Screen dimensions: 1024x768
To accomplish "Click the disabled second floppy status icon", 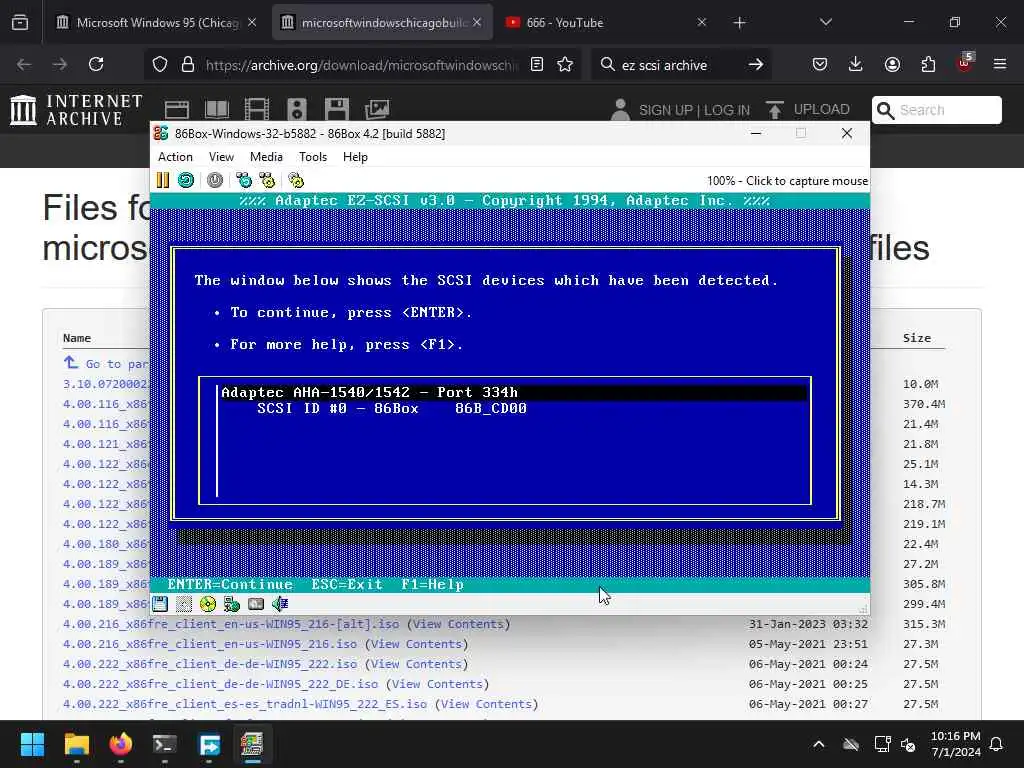I will (x=184, y=604).
